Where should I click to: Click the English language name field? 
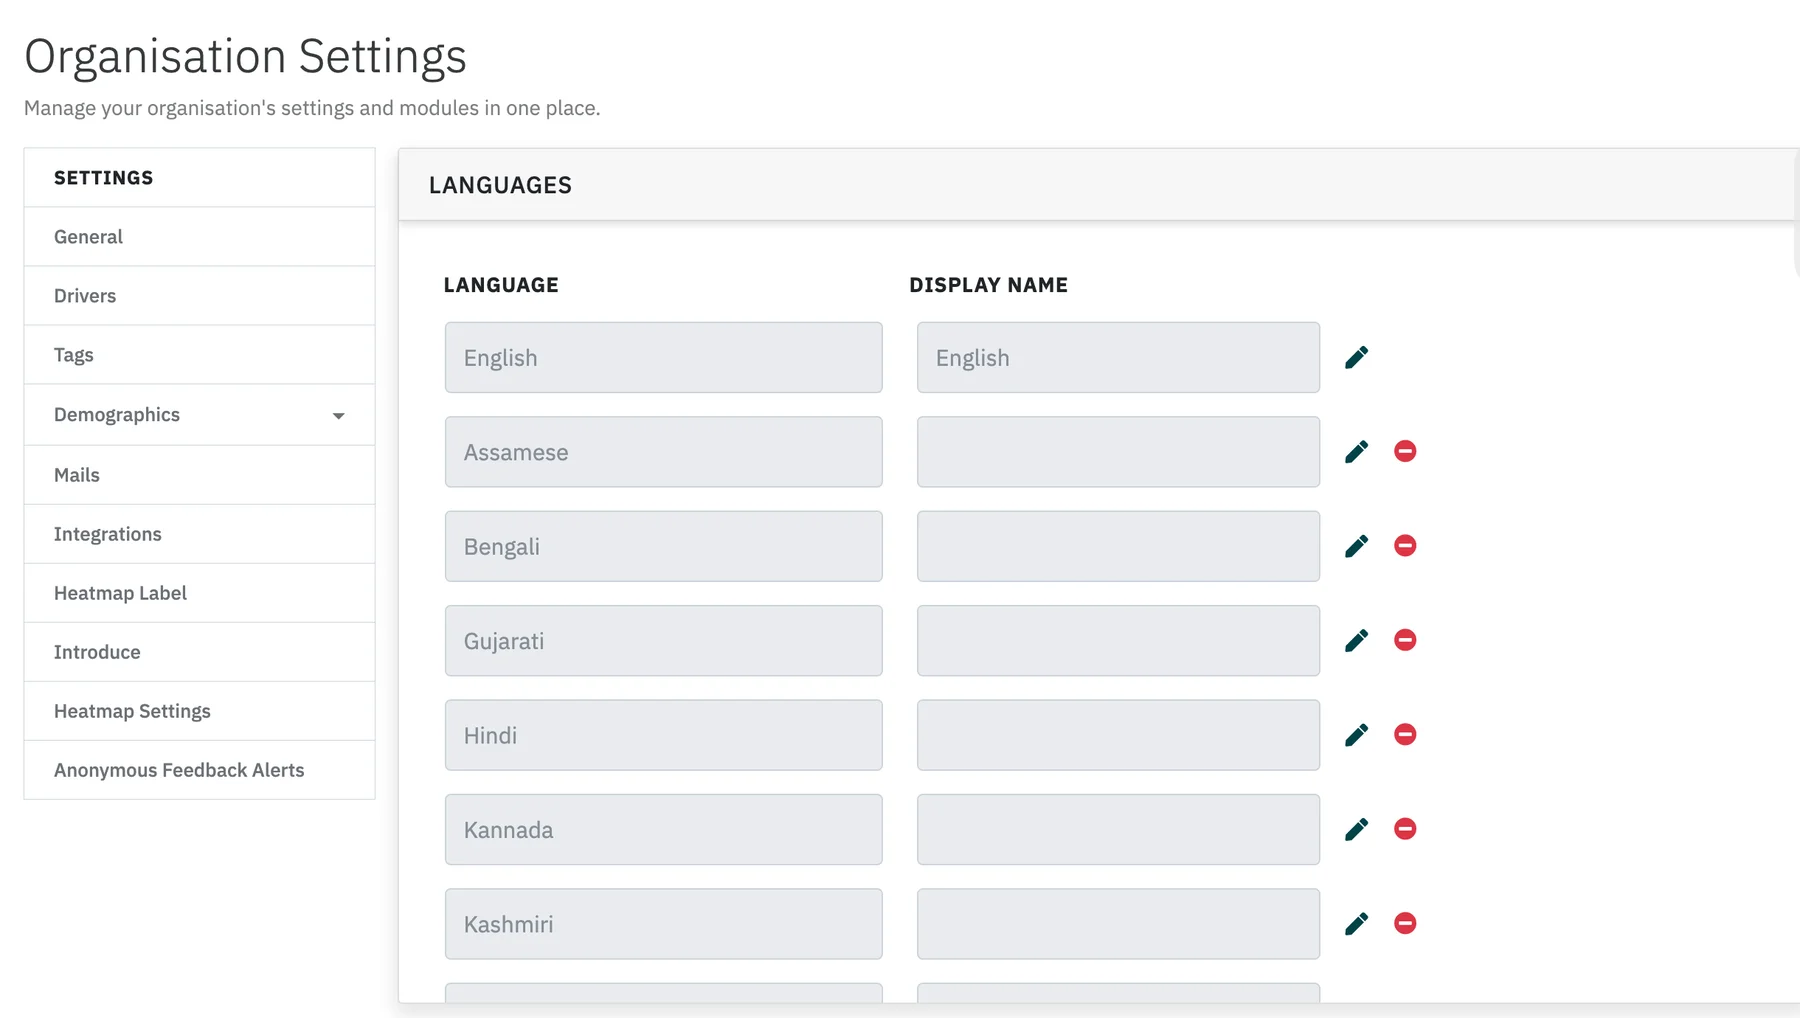click(663, 357)
